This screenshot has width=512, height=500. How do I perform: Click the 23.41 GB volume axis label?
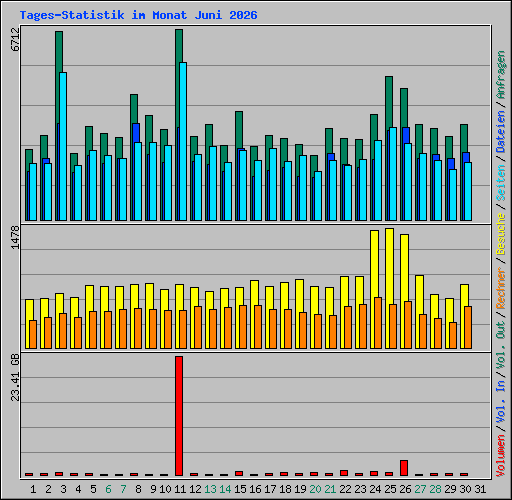point(15,377)
